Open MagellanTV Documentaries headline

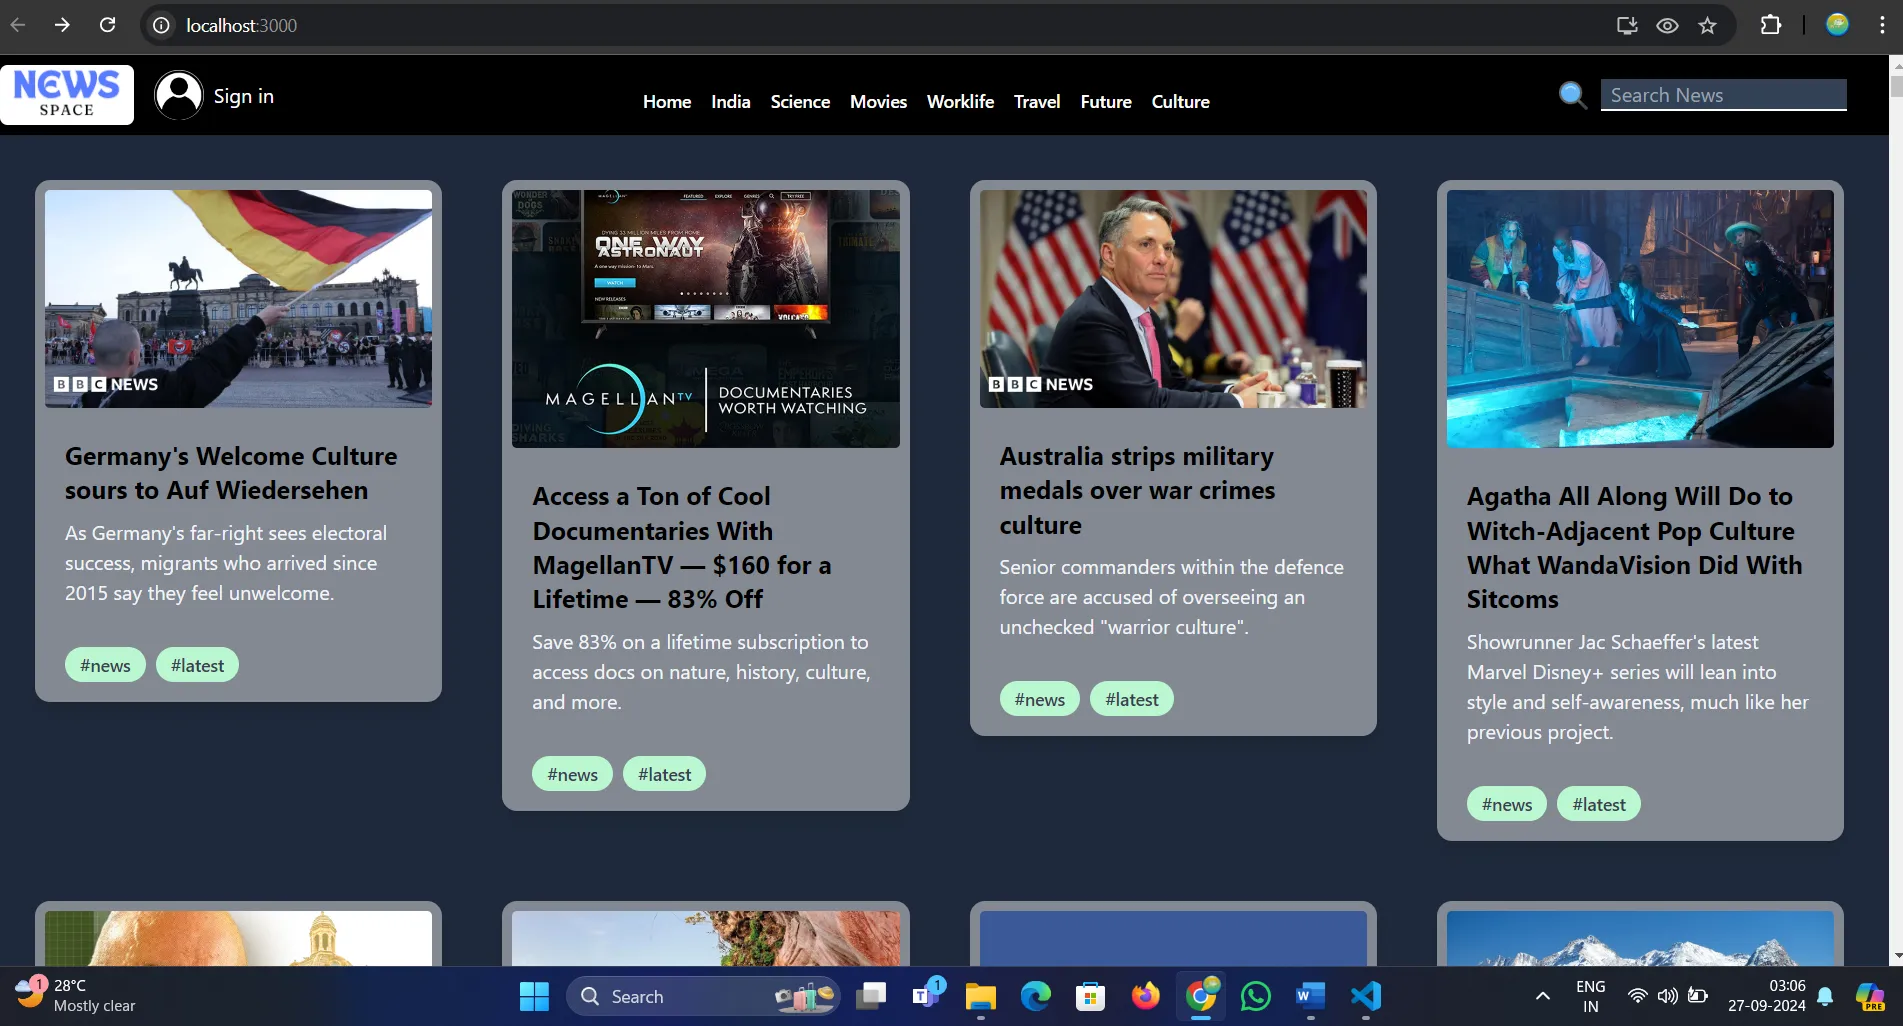(682, 548)
